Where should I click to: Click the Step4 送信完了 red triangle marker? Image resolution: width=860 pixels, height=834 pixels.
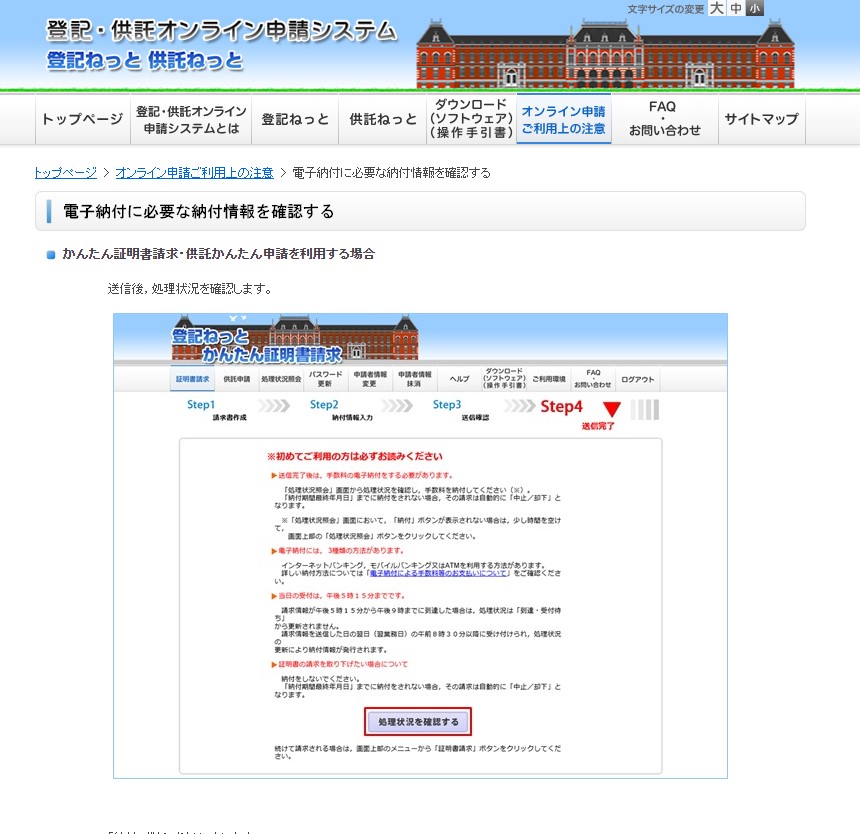pos(612,409)
